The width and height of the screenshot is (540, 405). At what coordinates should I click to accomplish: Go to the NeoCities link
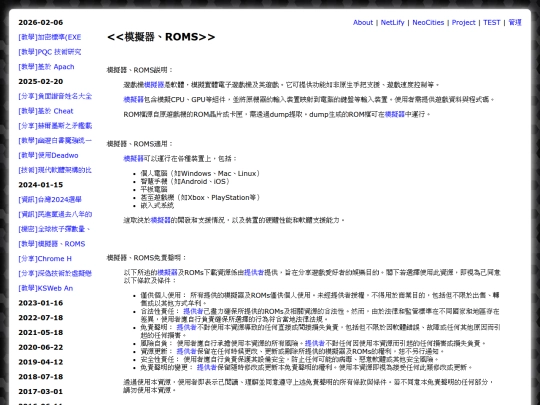[x=428, y=22]
